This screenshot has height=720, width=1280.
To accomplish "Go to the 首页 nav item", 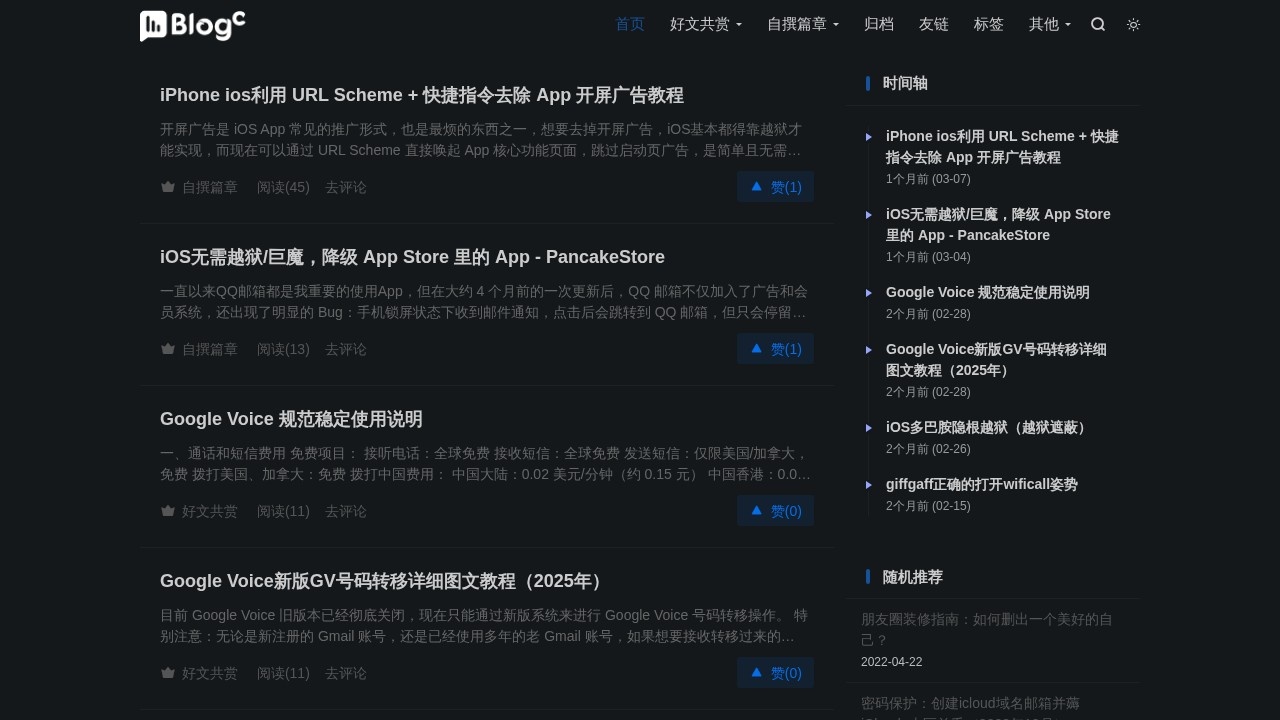I will (x=630, y=24).
